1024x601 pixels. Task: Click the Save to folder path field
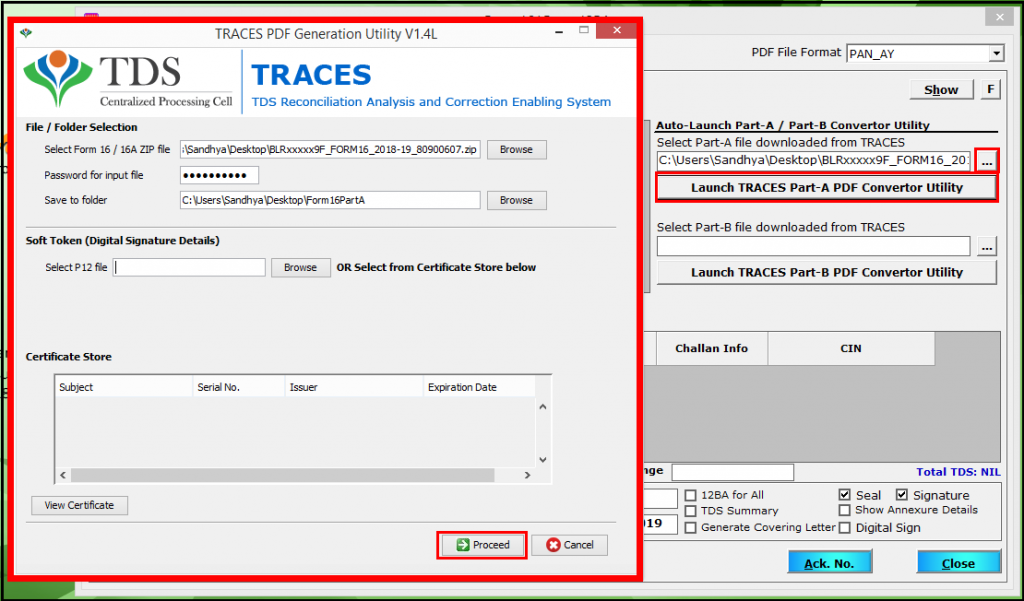(330, 201)
